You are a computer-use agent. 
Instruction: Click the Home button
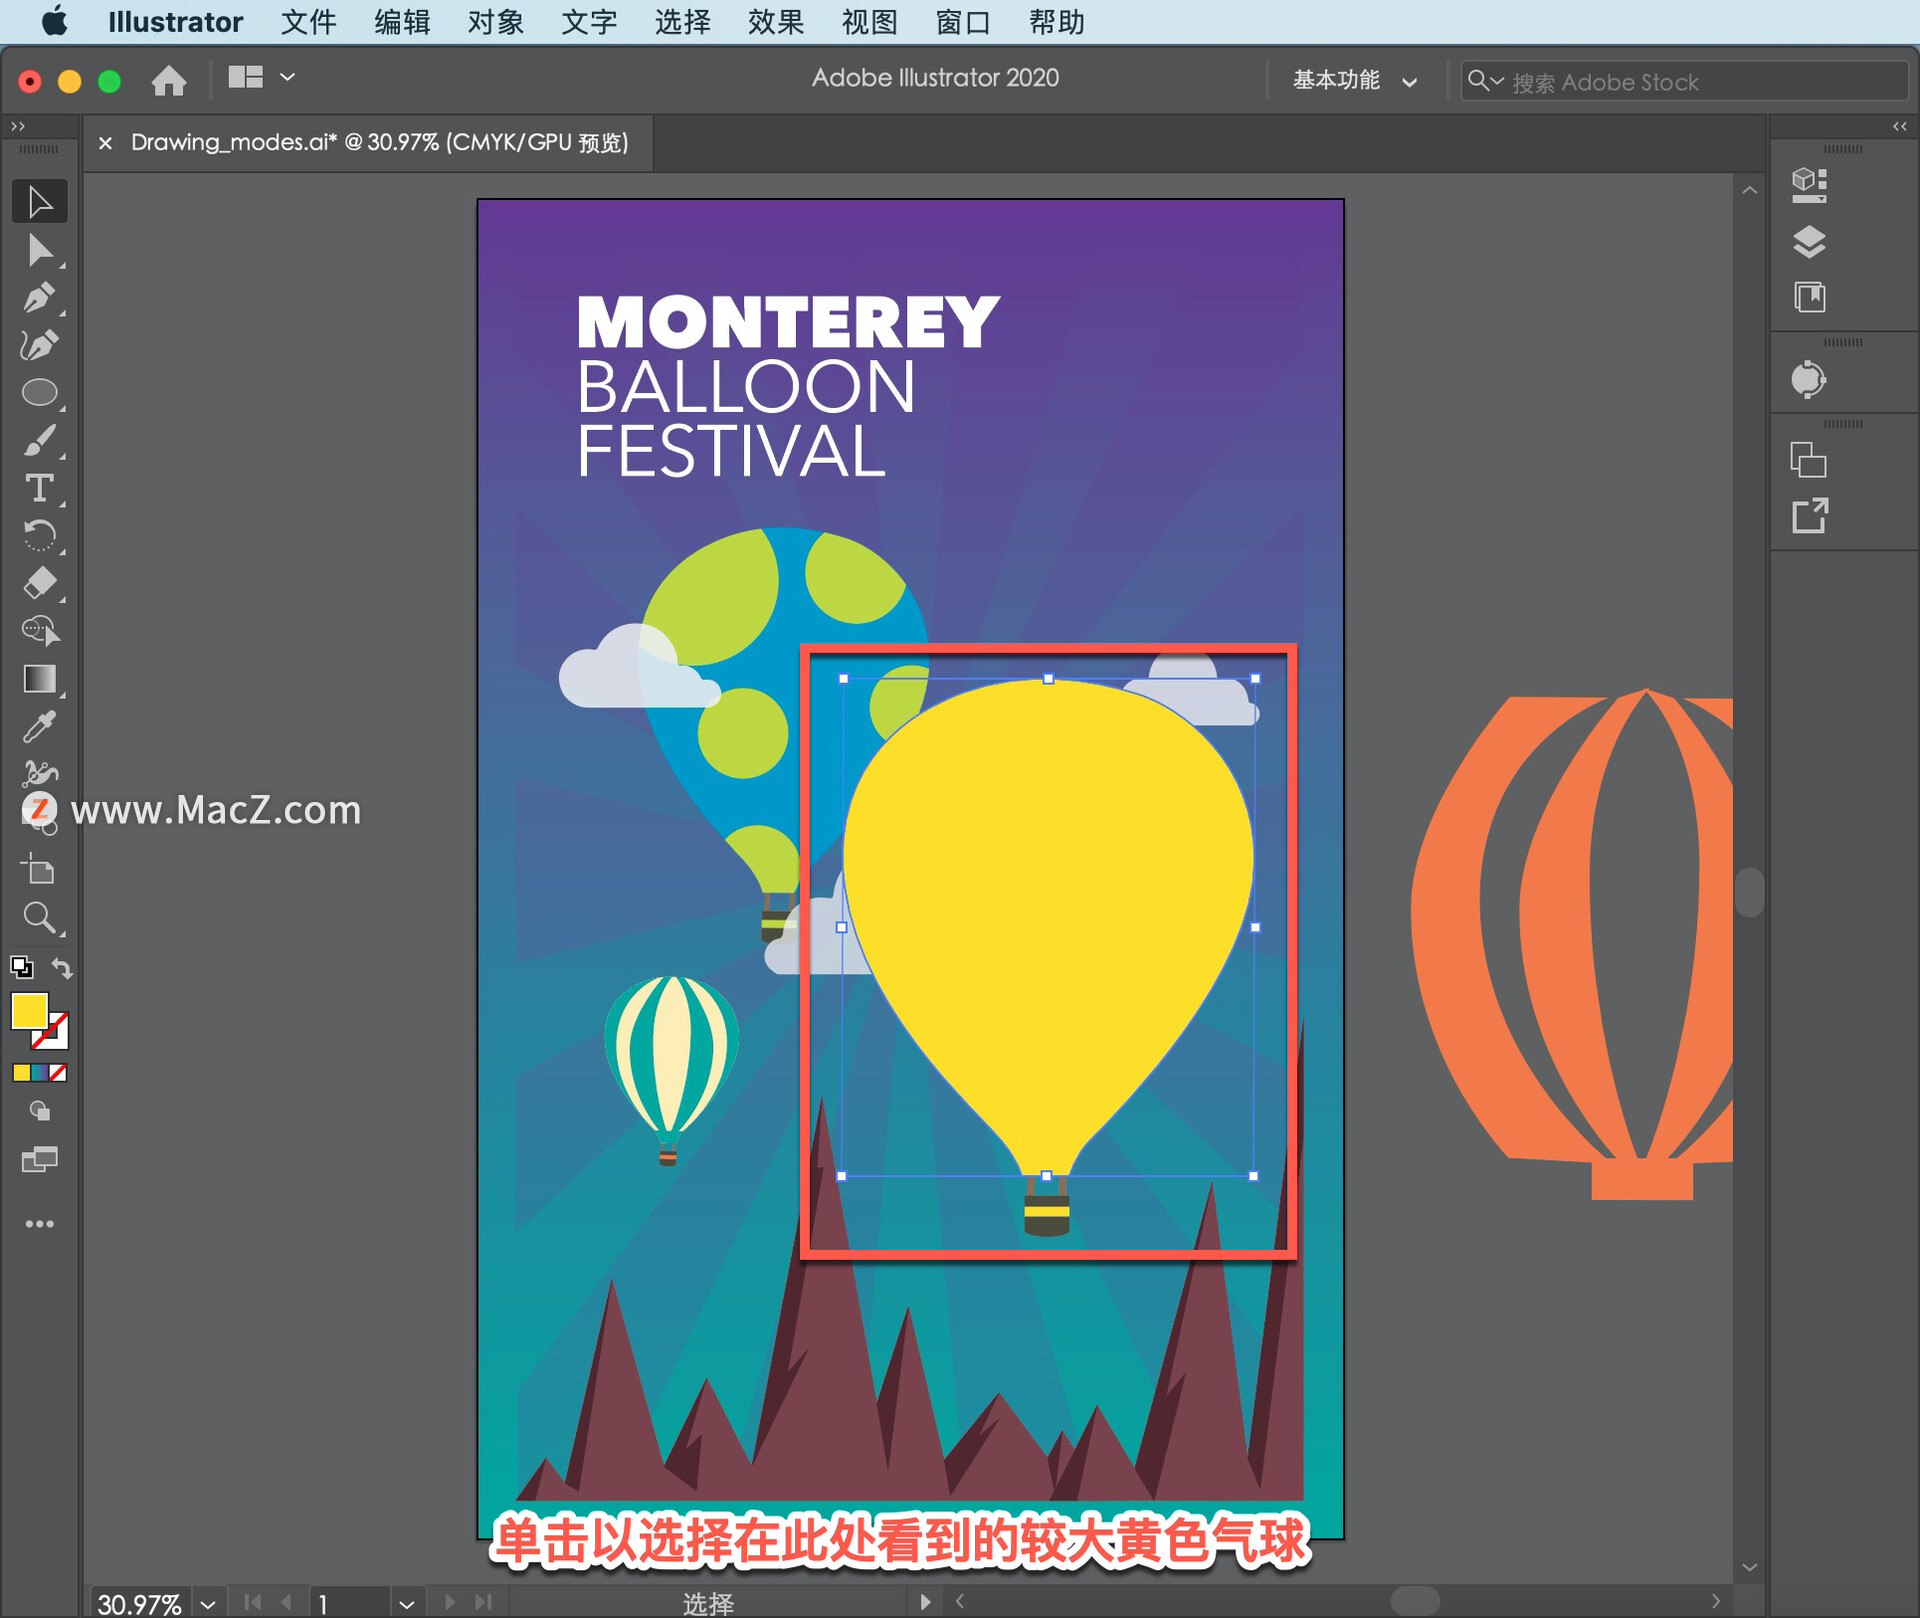point(169,80)
